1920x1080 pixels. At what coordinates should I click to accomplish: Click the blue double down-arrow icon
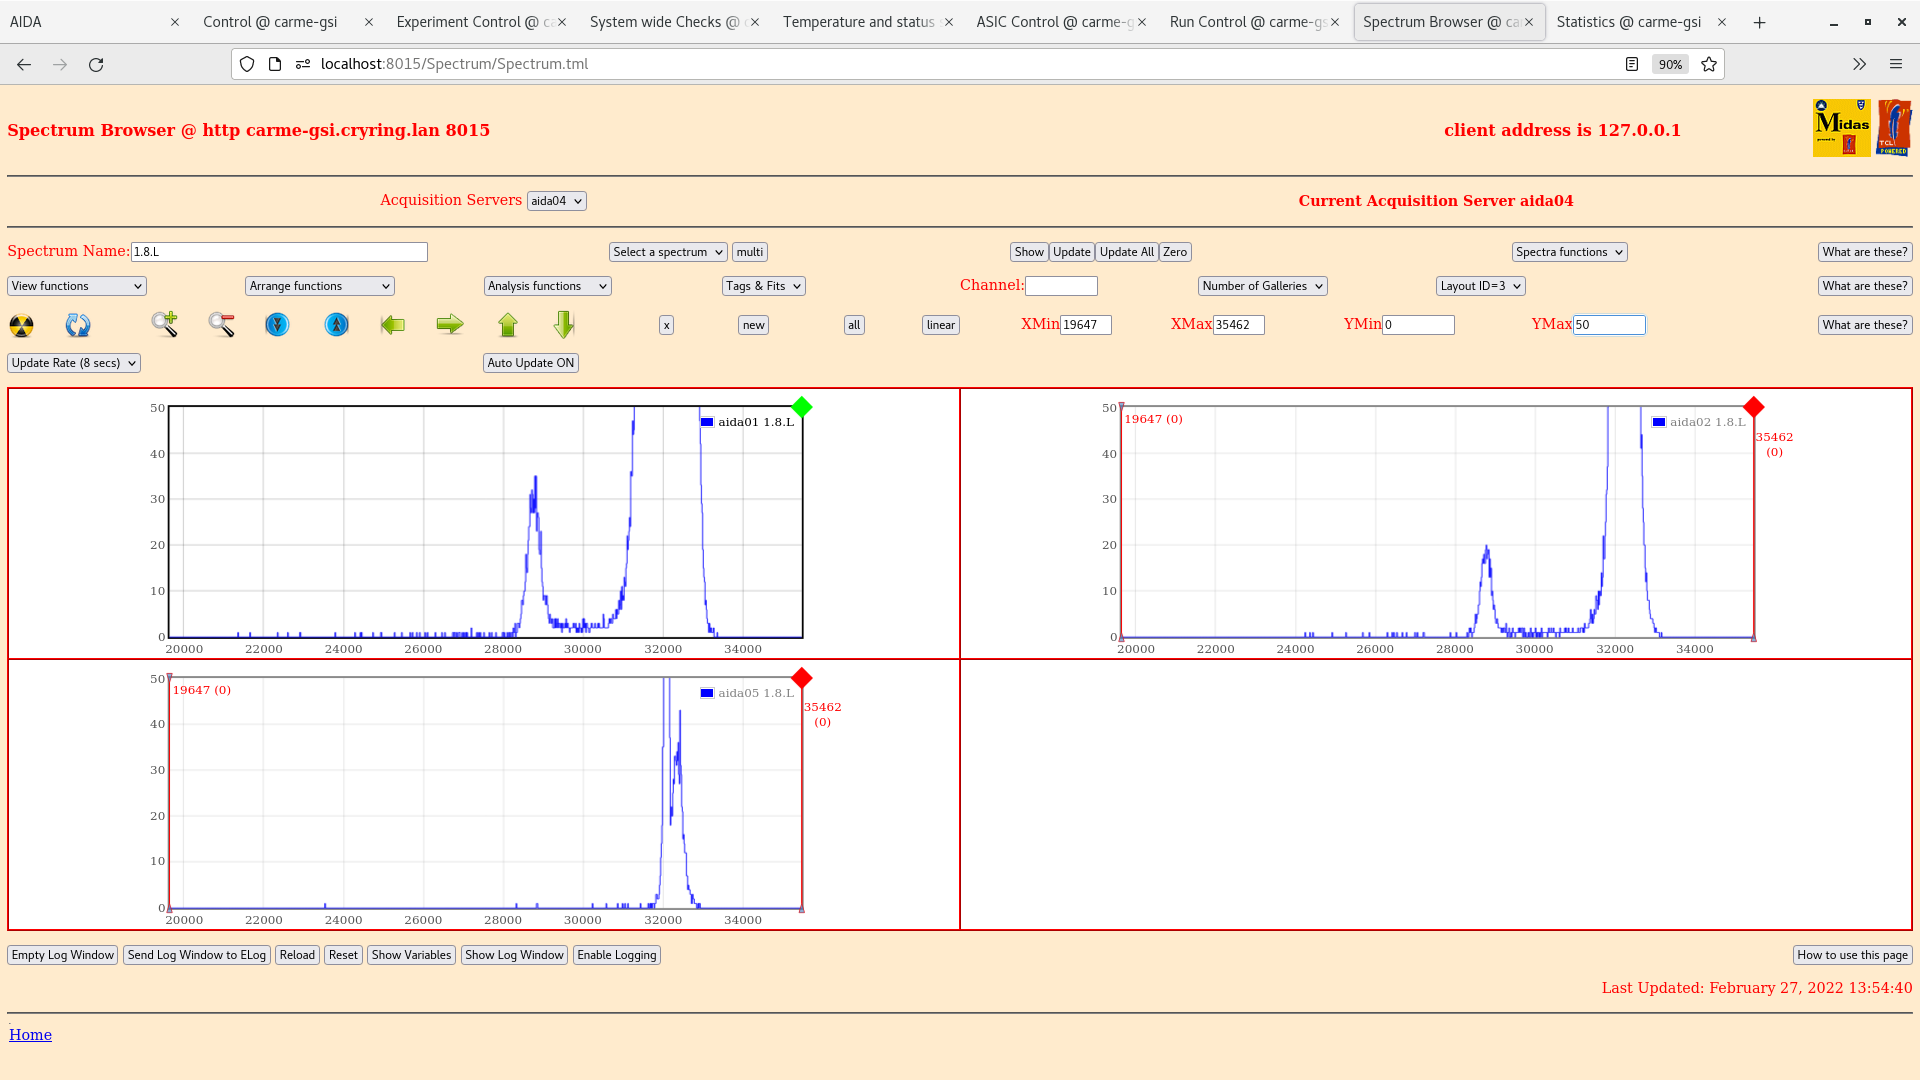coord(277,325)
